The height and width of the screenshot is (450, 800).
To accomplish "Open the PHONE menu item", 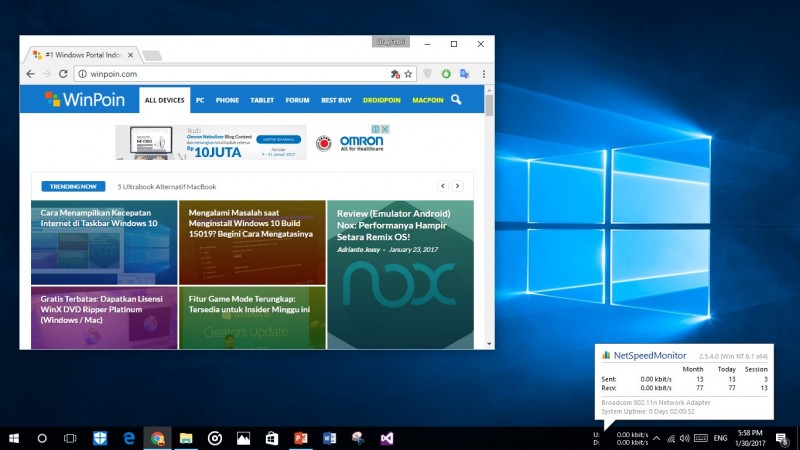I will click(227, 101).
